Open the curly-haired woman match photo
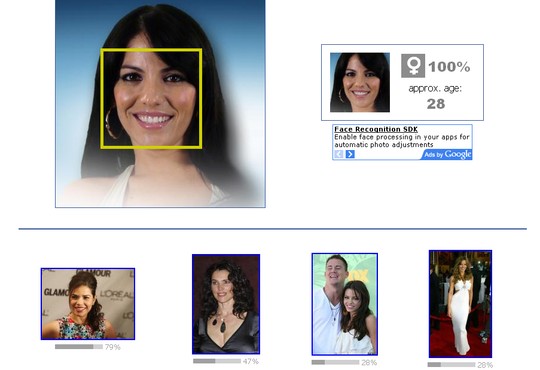540x370 pixels. [226, 304]
